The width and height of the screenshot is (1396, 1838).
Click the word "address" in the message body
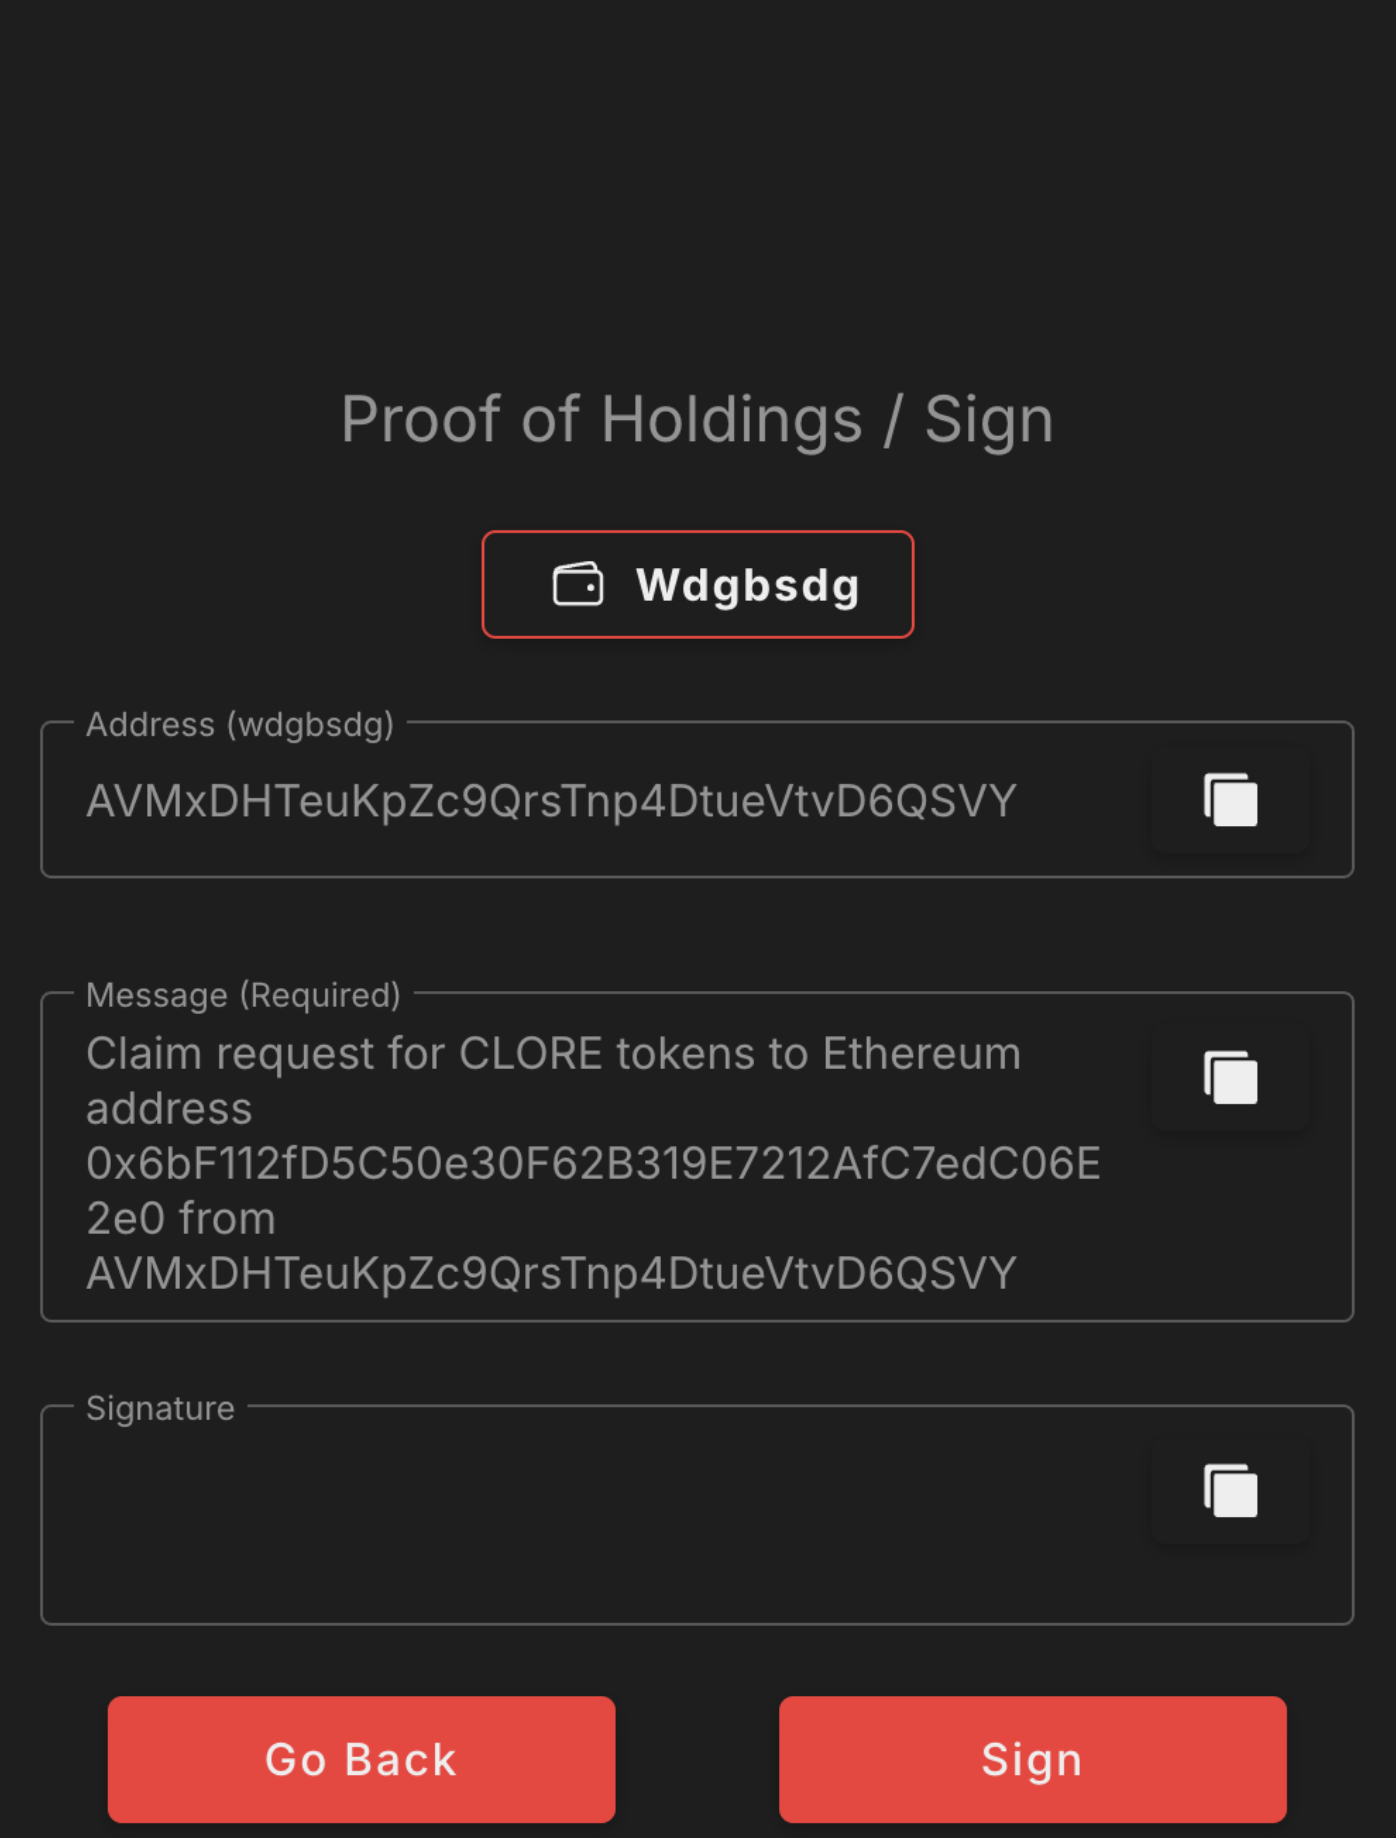[x=169, y=1109]
